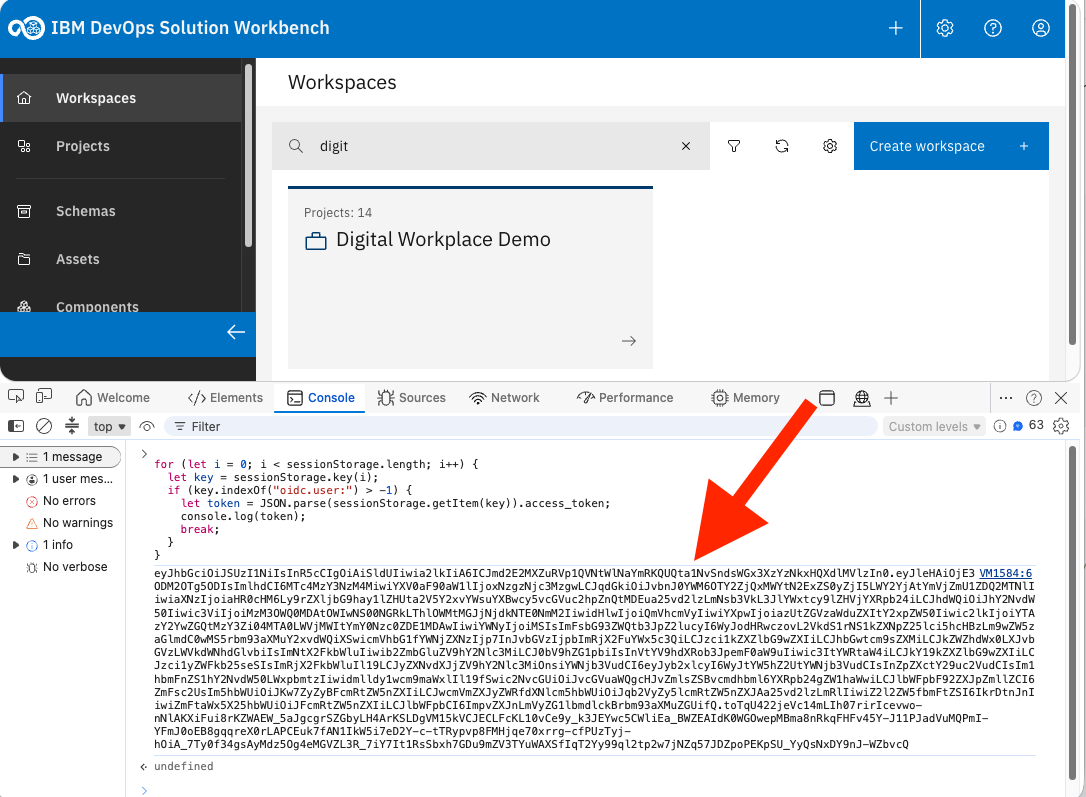
Task: Click the plus icon in the blue header
Action: click(896, 28)
